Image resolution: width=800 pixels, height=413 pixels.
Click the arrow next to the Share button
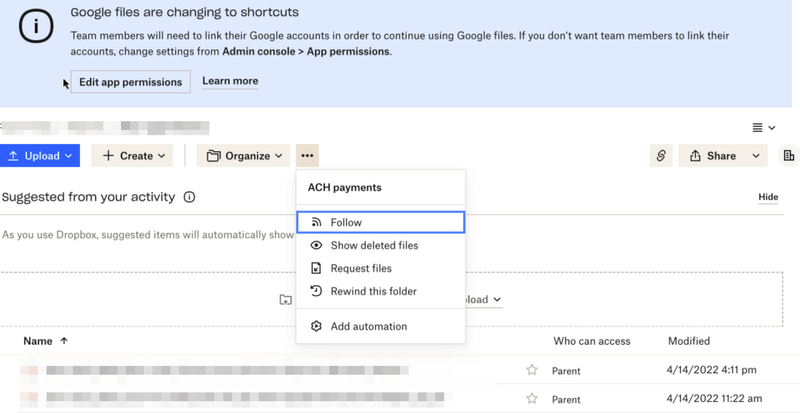(x=756, y=156)
